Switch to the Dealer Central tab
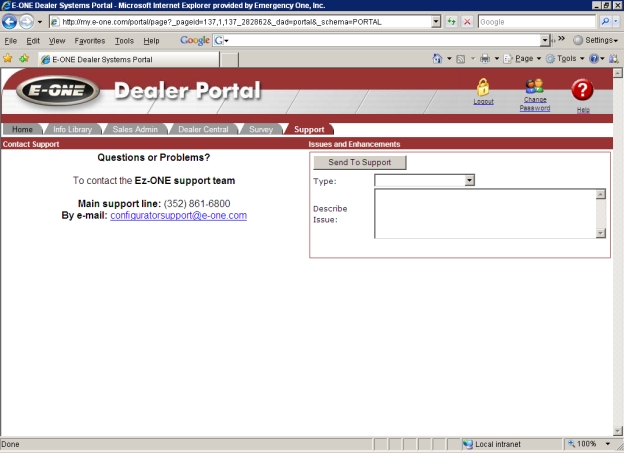The image size is (624, 453). point(203,129)
